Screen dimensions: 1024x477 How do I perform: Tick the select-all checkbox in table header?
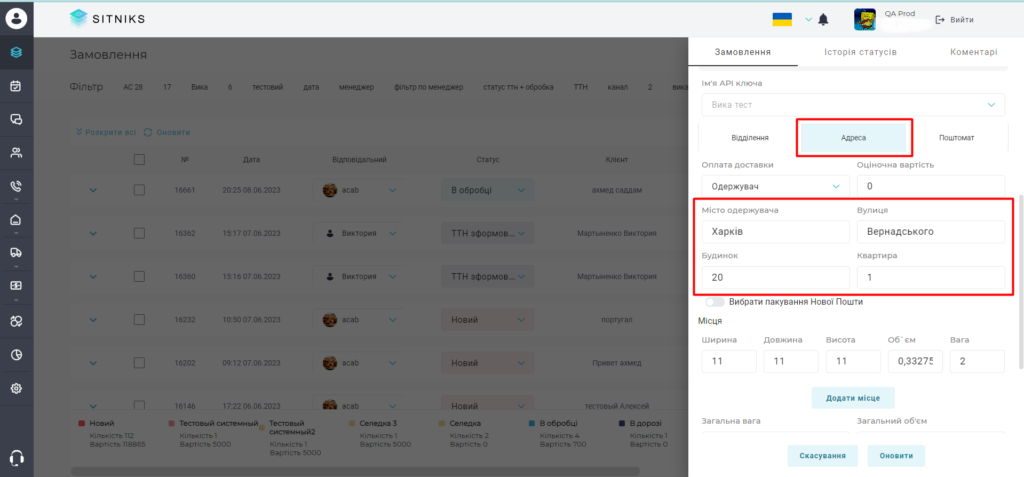click(x=139, y=159)
